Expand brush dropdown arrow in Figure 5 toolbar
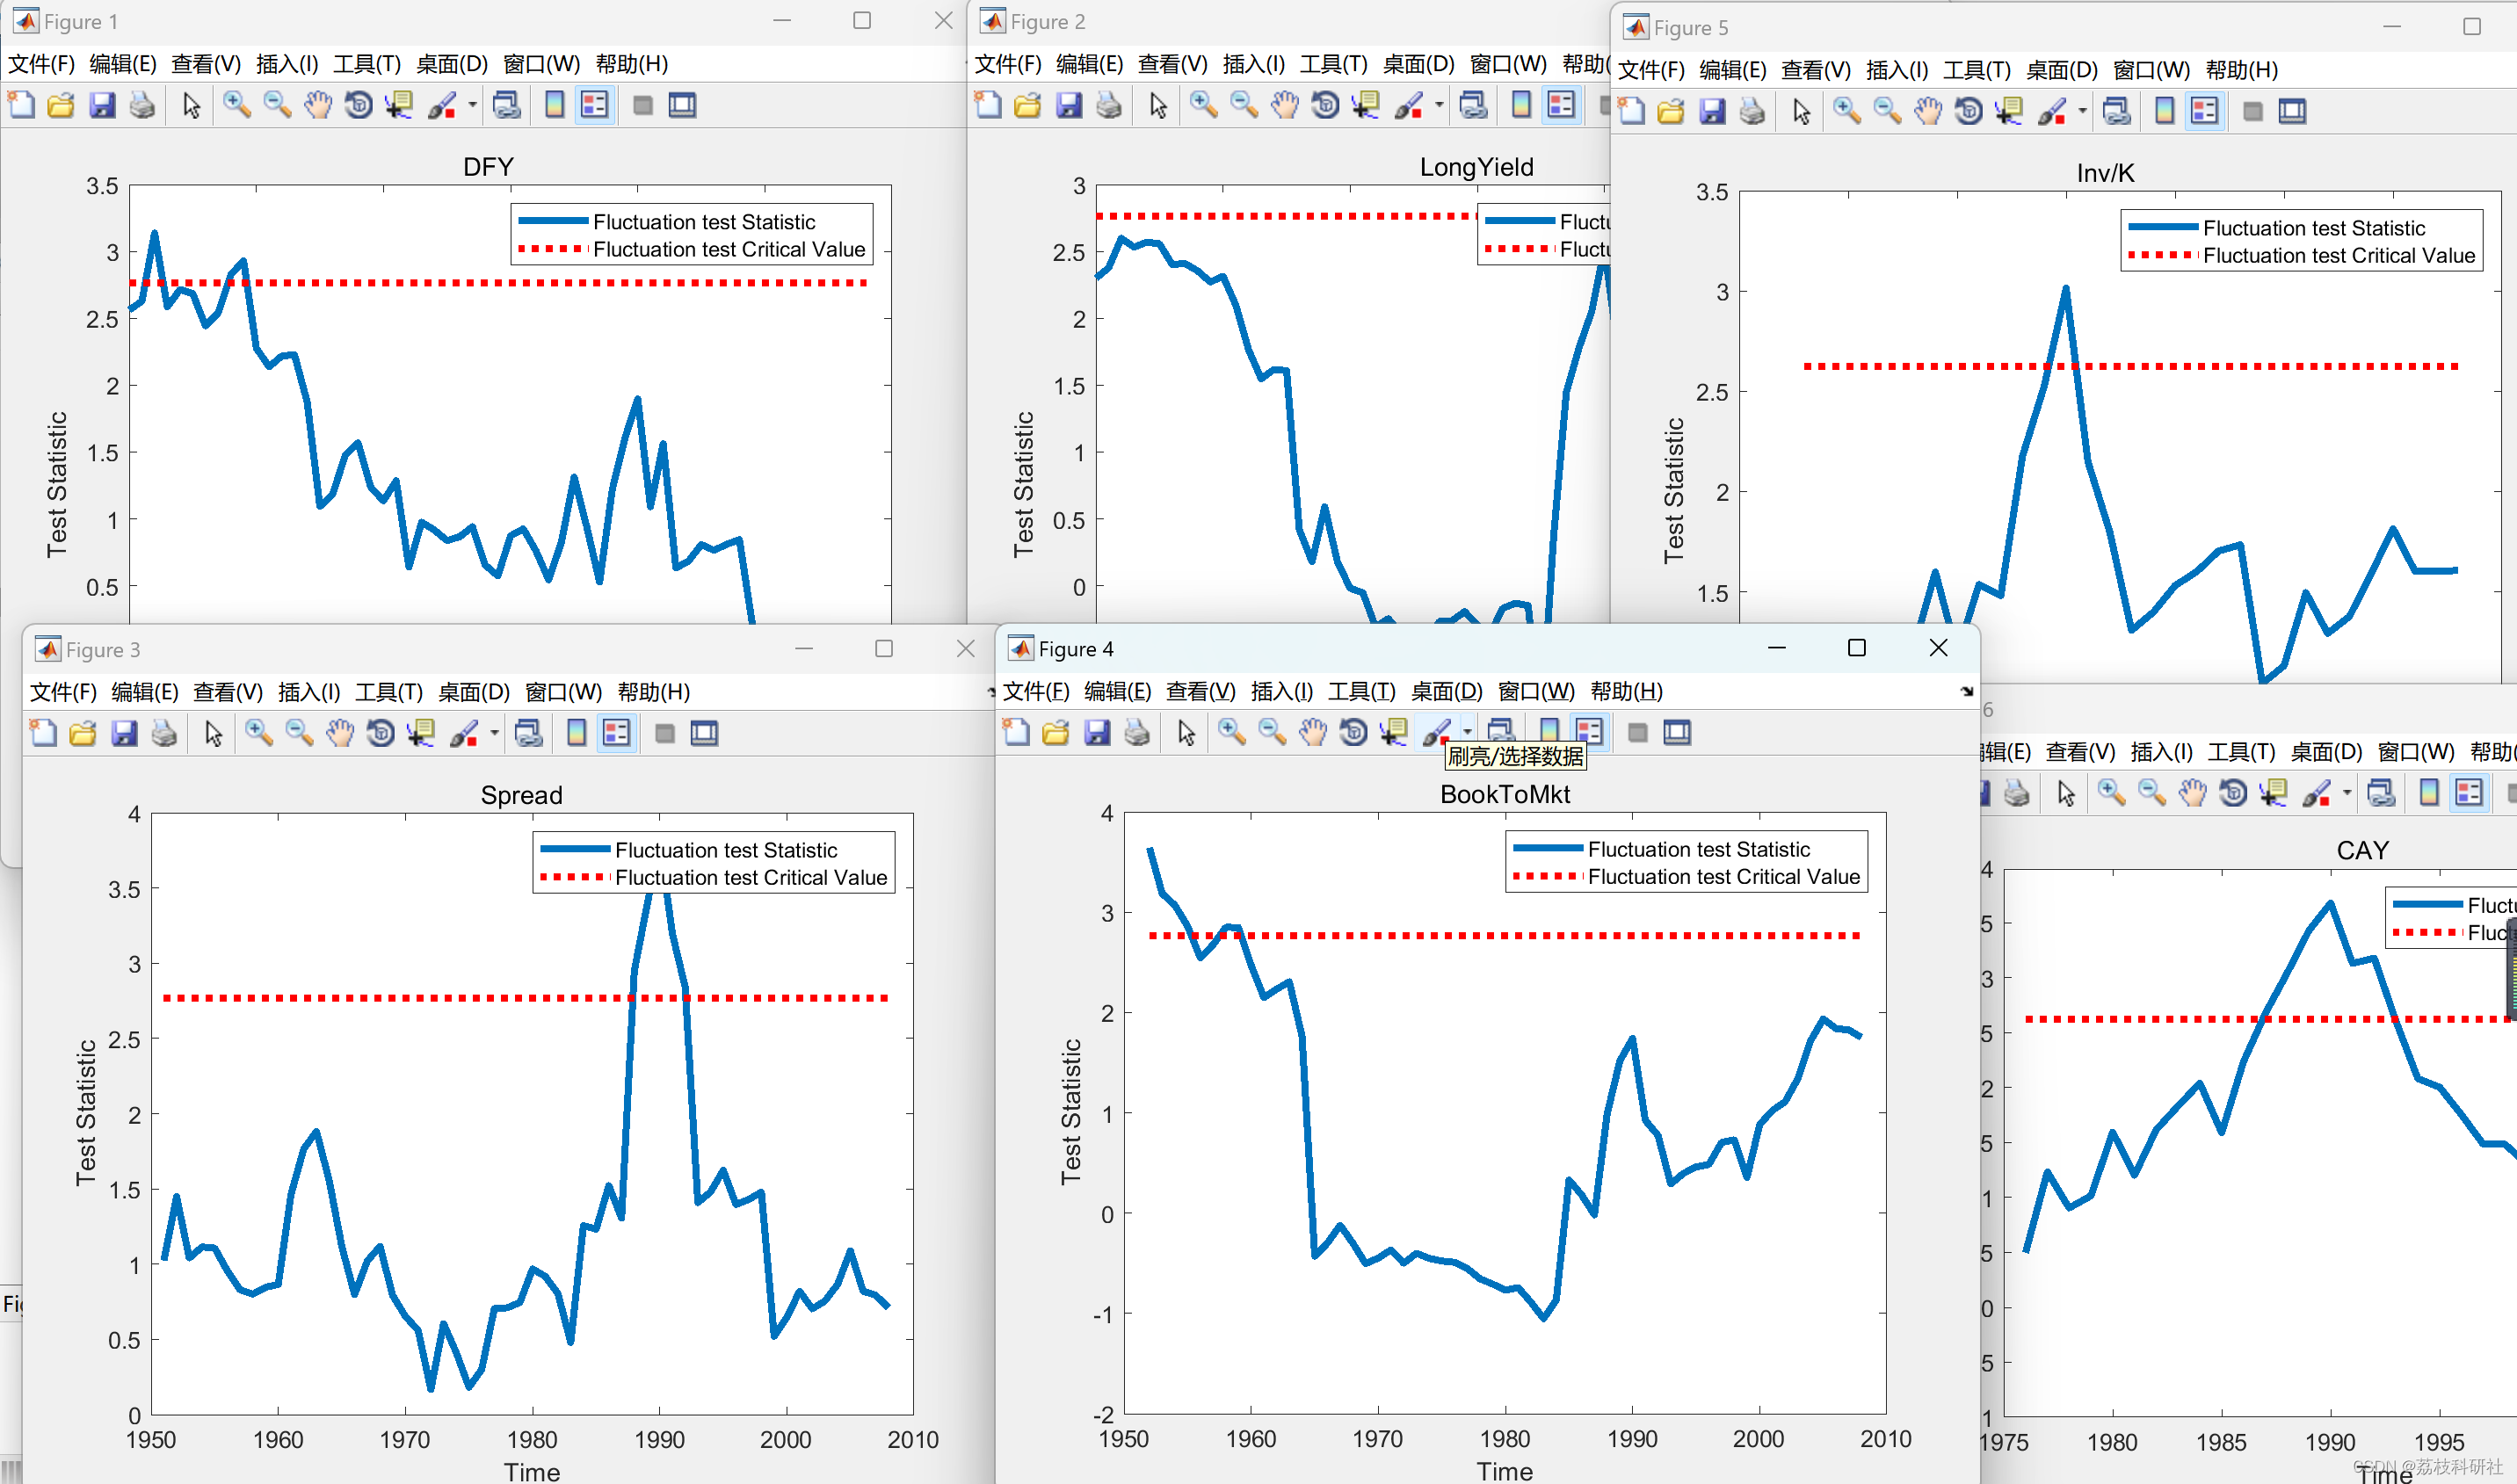 (2082, 111)
